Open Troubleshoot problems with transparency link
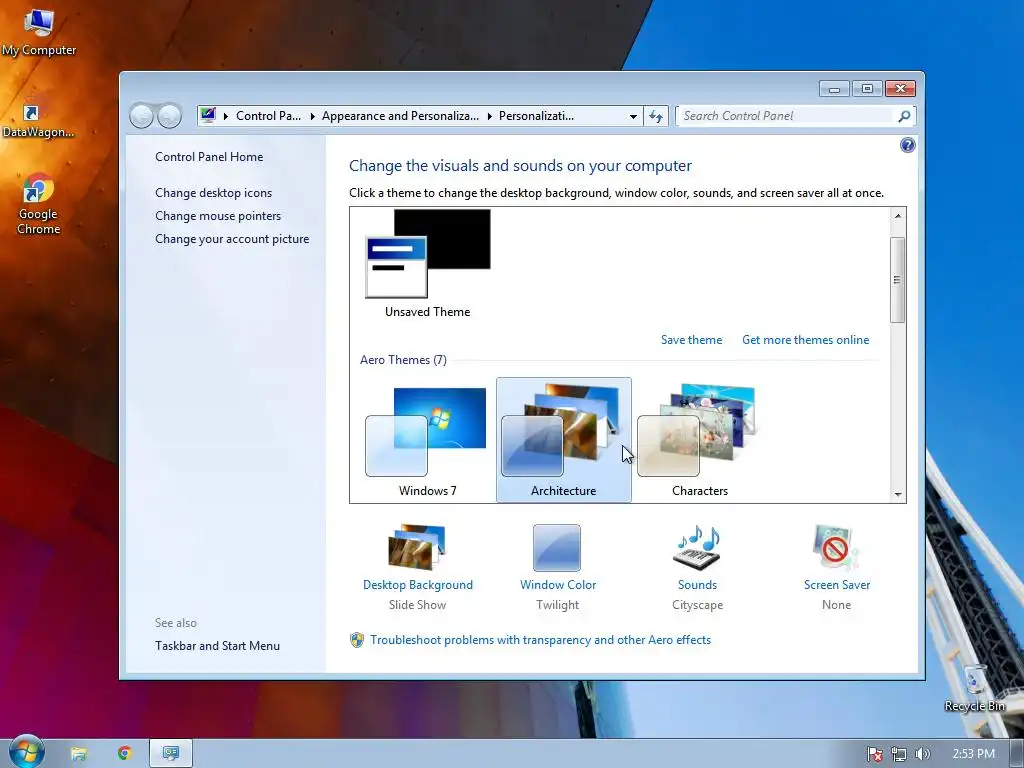 [x=541, y=640]
